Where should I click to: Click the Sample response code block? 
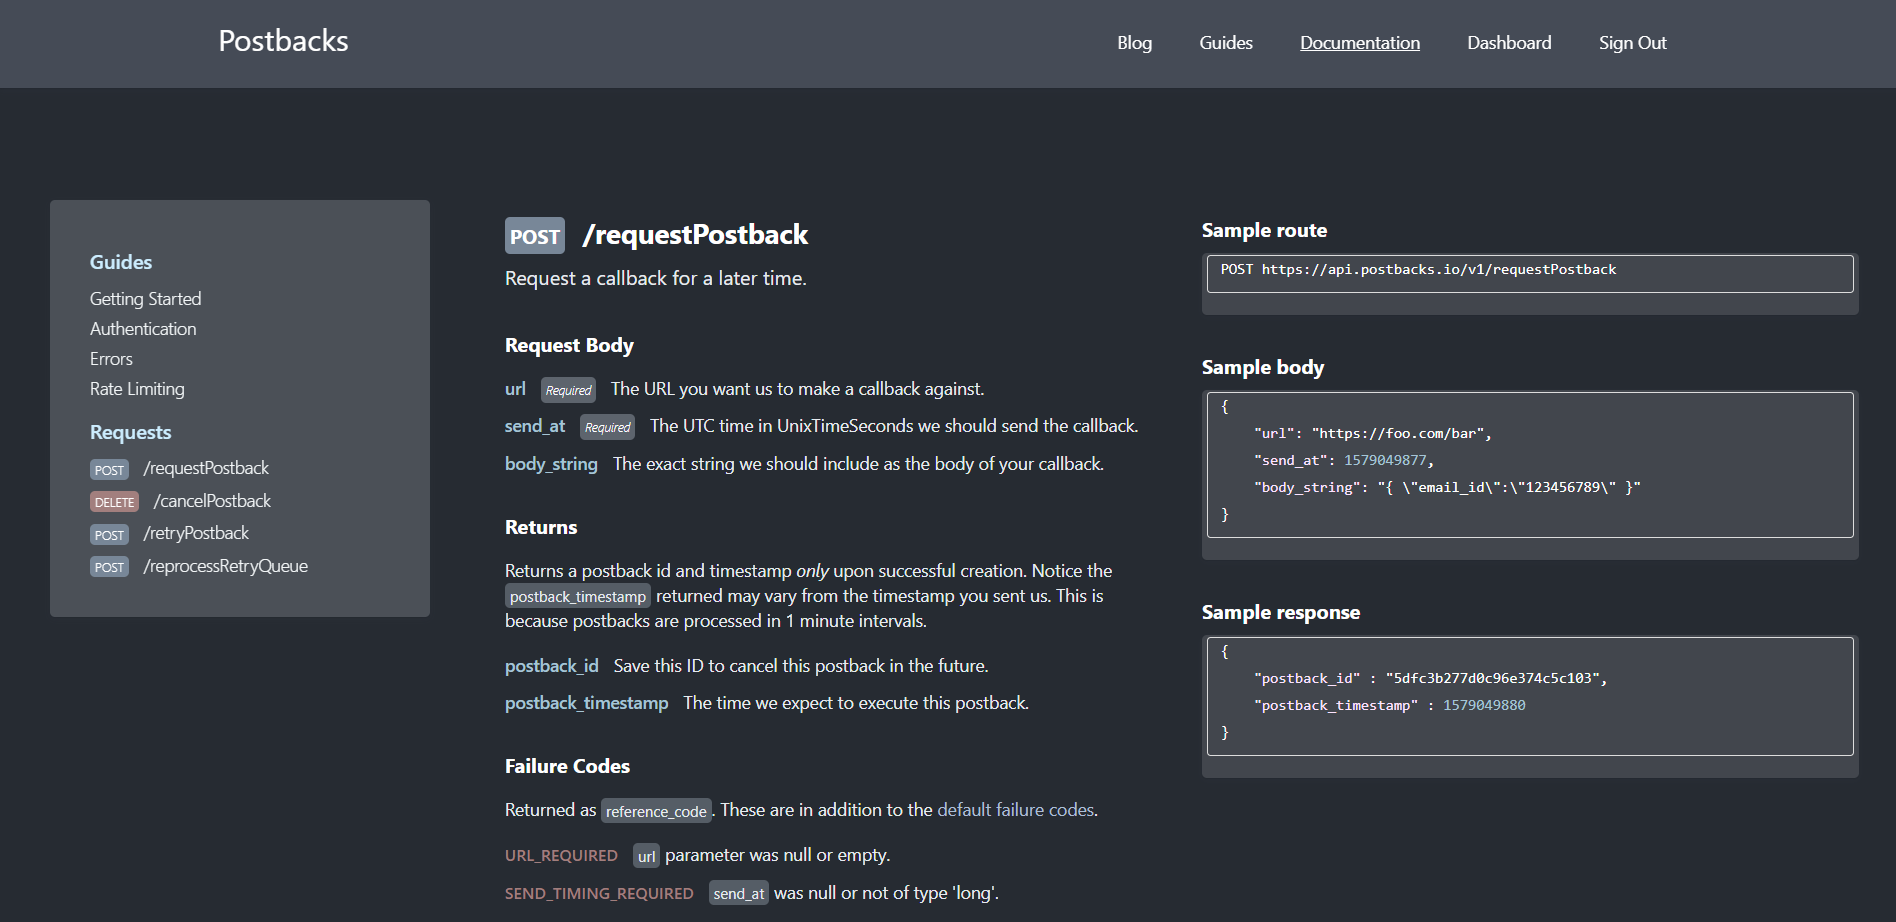click(x=1530, y=696)
